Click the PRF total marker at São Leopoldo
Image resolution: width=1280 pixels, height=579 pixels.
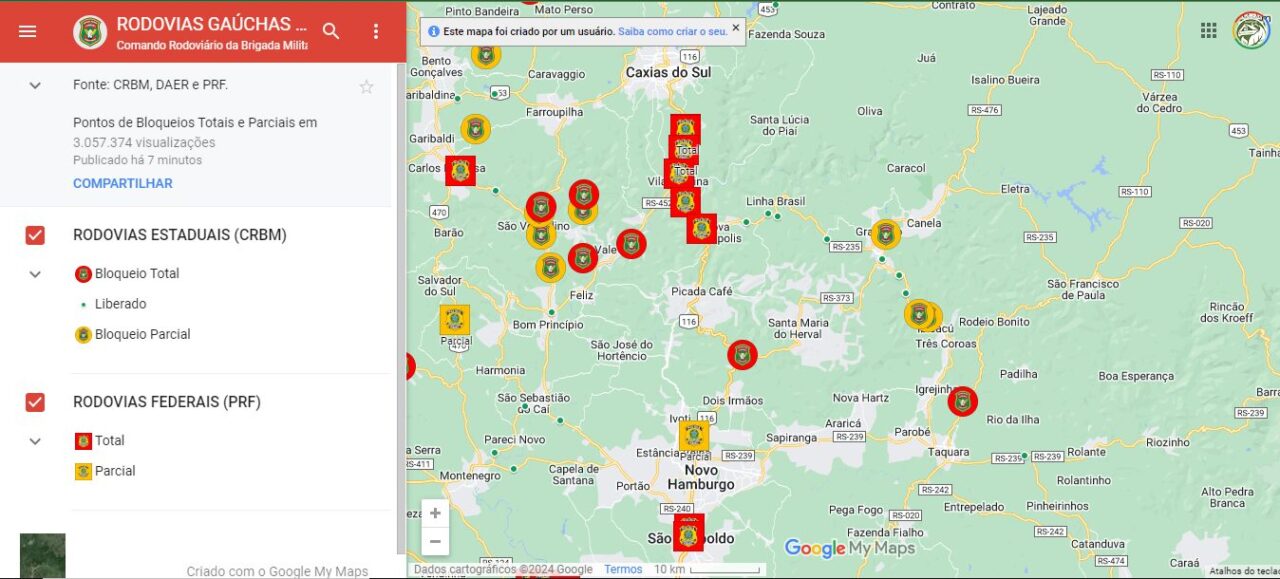[688, 533]
